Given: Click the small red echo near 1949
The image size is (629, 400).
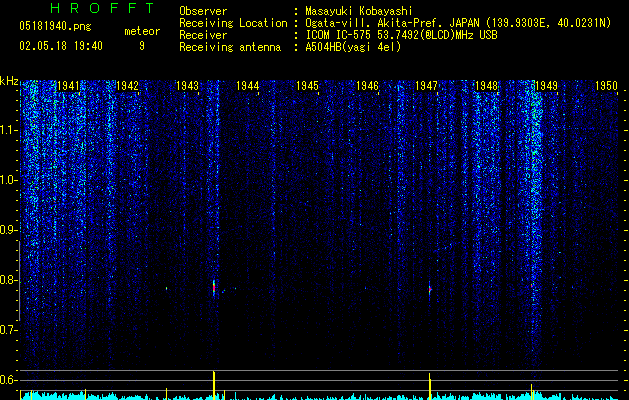Looking at the screenshot, I should point(532,285).
